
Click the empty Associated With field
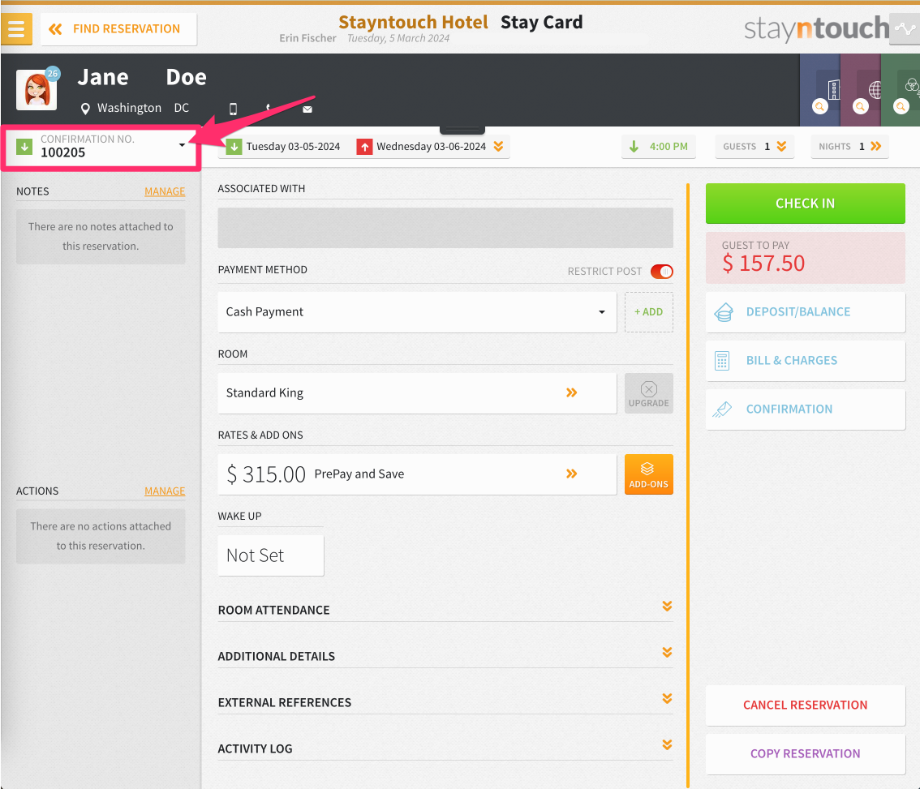click(445, 228)
